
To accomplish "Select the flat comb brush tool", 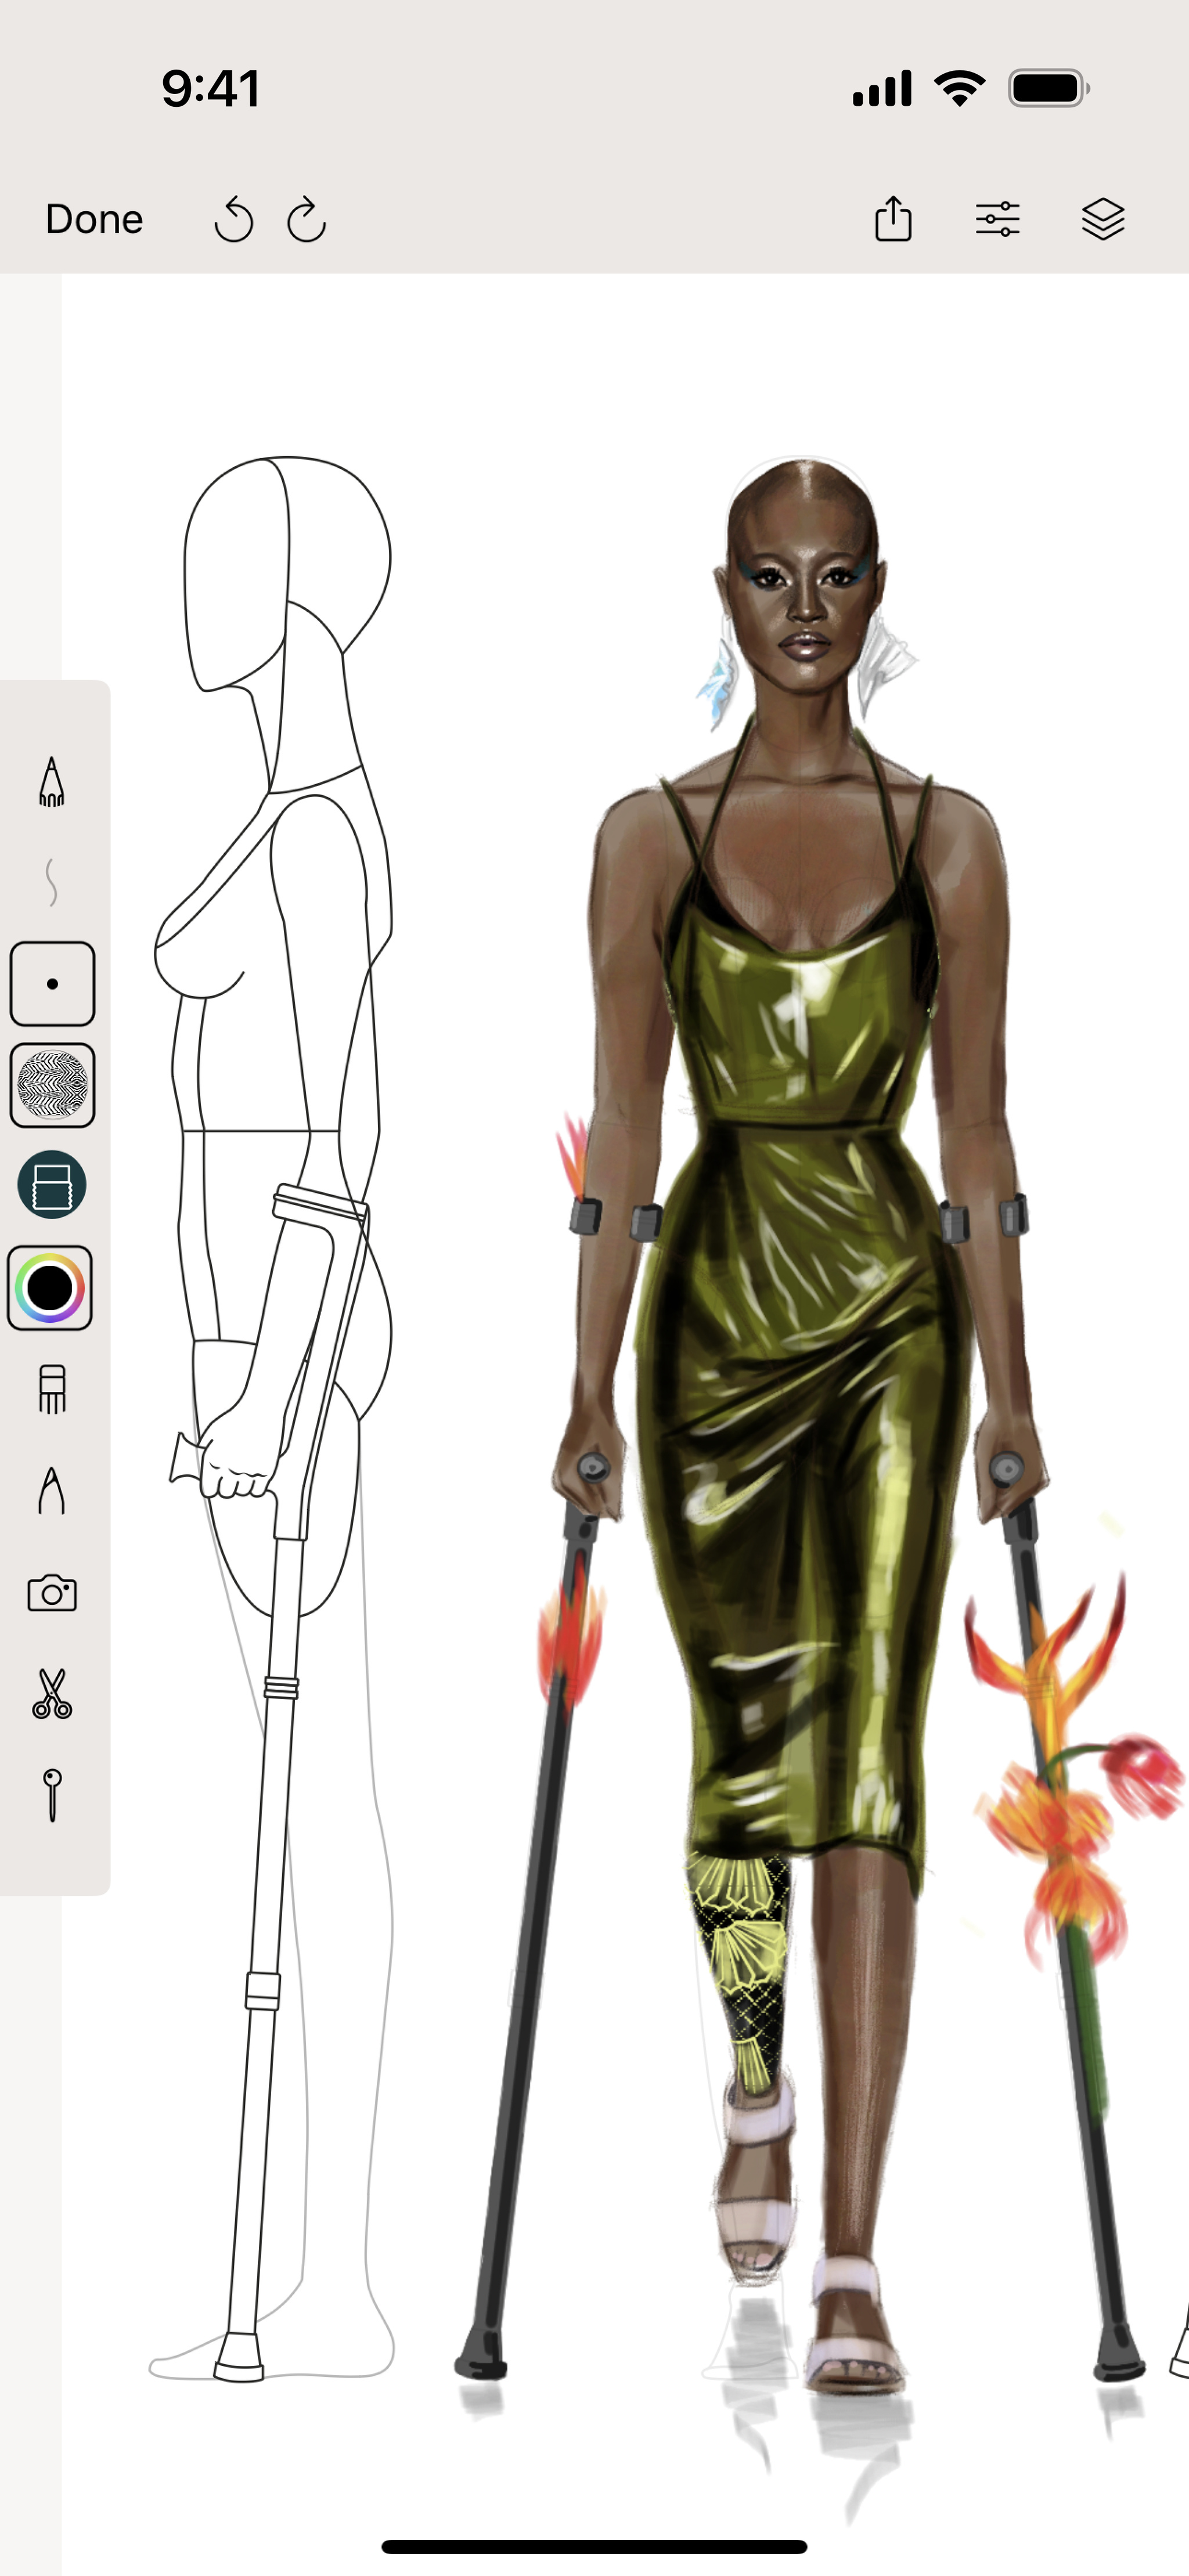I will pos(52,1390).
